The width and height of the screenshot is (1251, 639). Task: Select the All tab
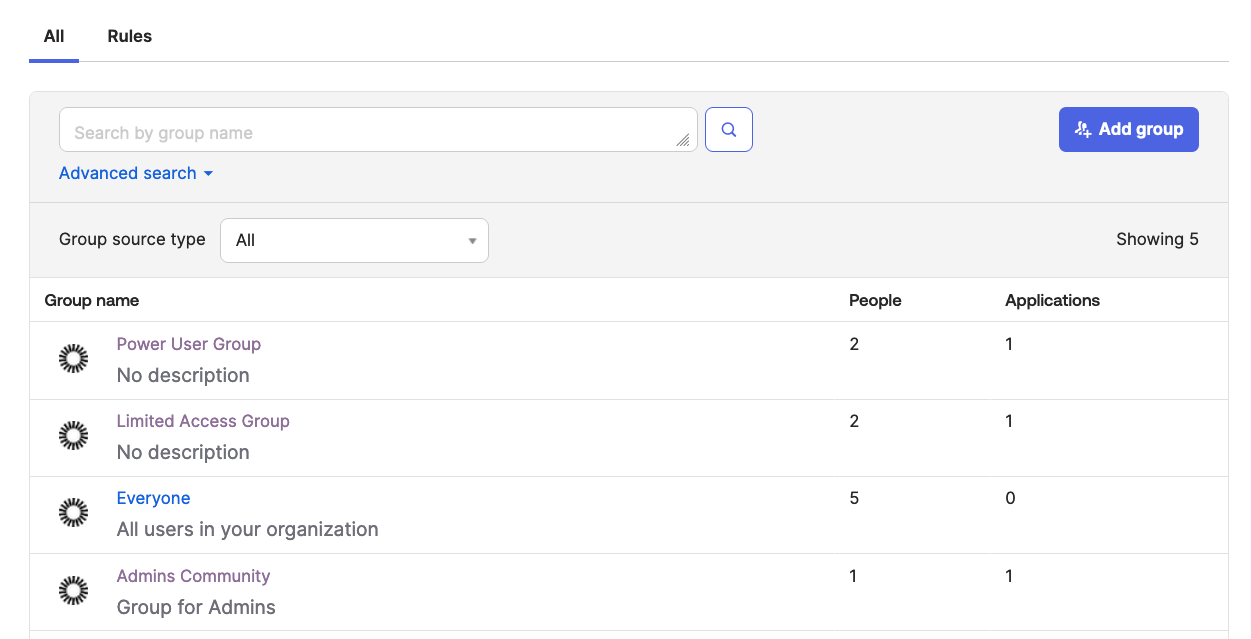coord(53,36)
